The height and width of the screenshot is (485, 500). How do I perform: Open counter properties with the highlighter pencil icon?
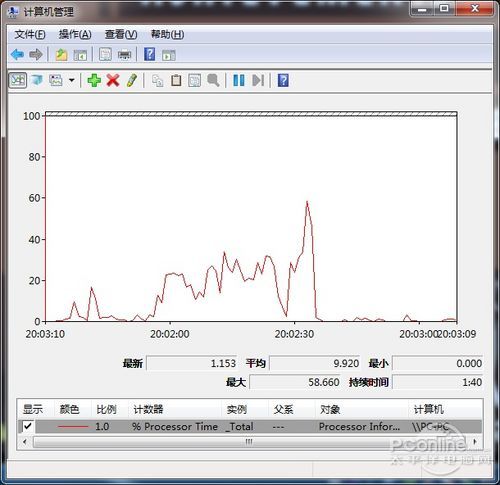point(132,80)
